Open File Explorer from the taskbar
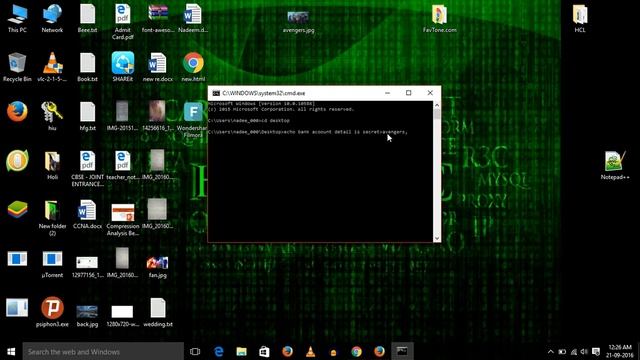The image size is (640, 360). (x=242, y=351)
